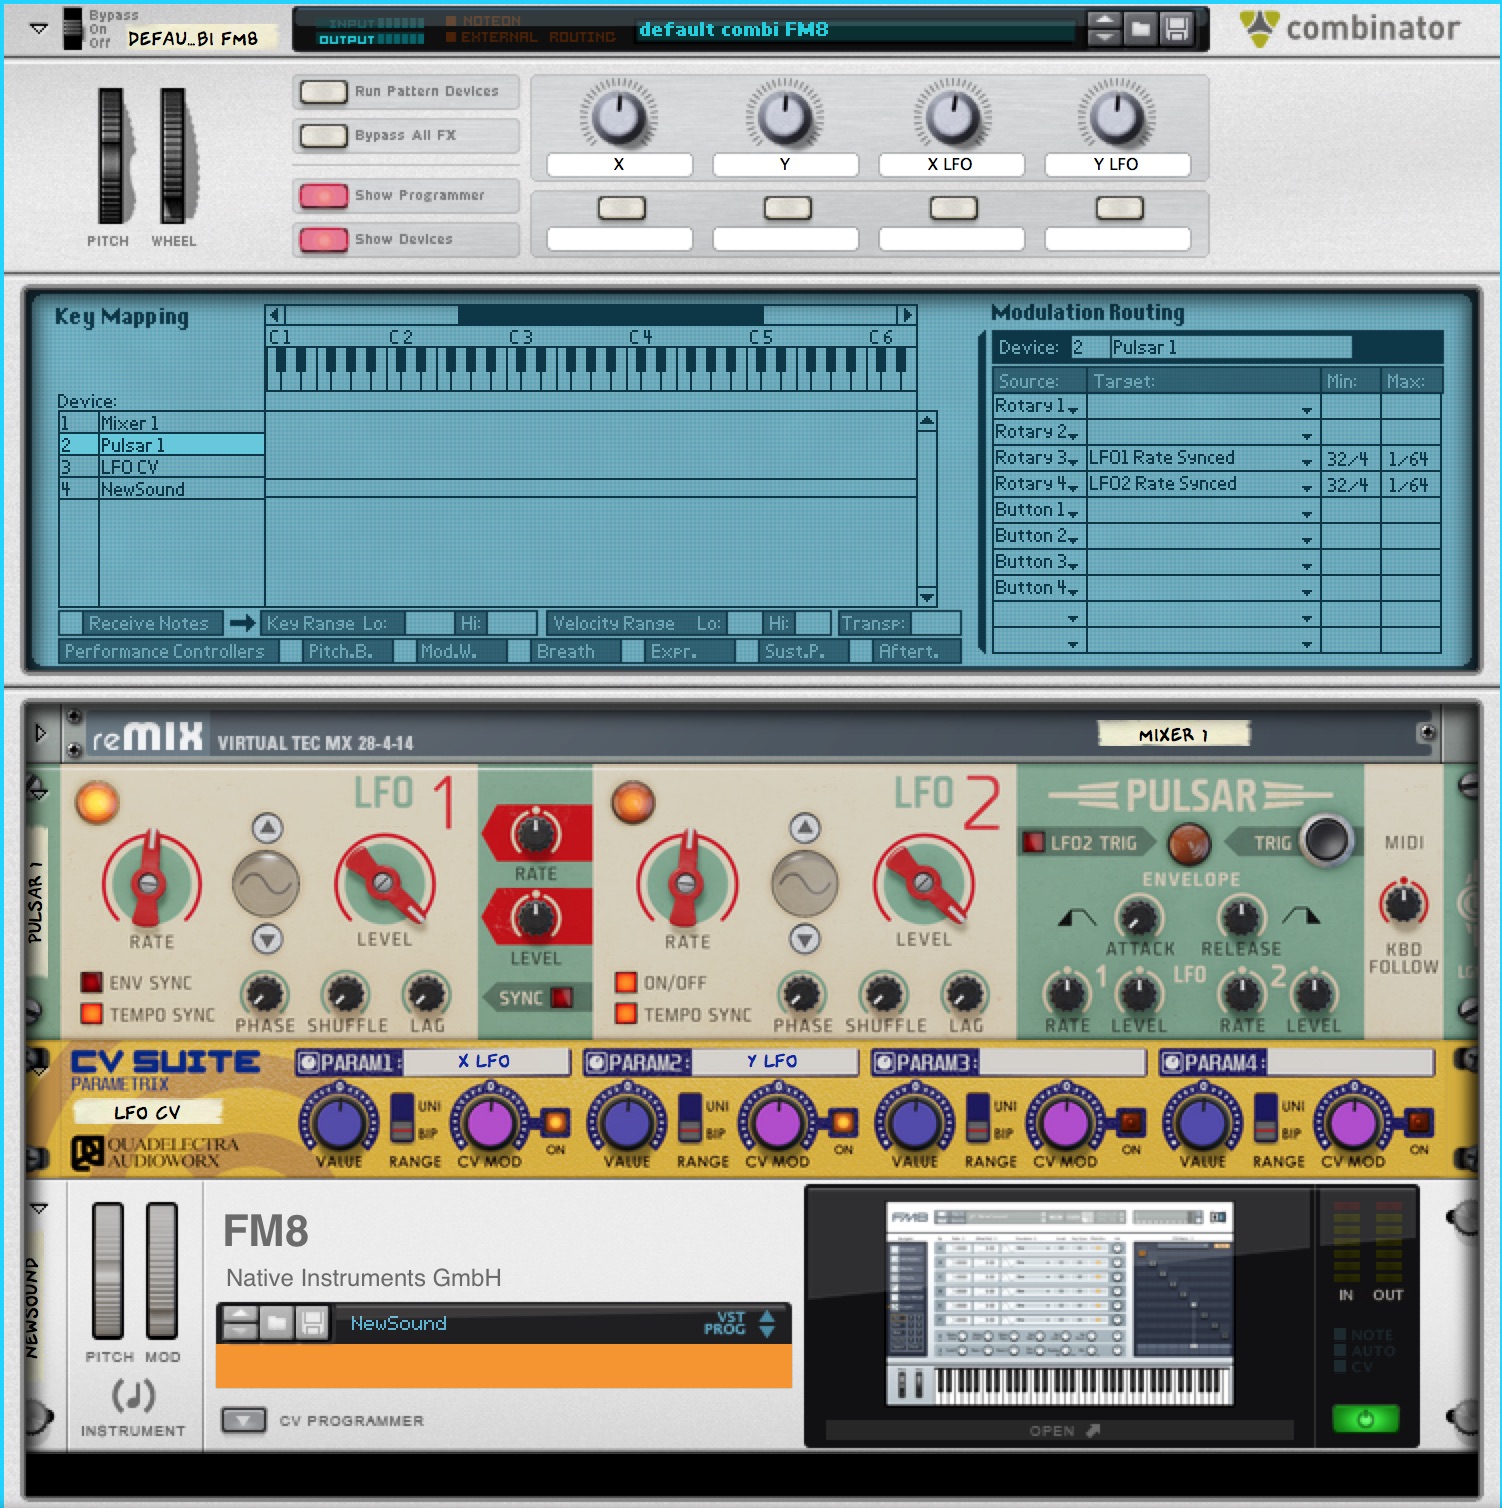Expand FM8 CV Programmer section

coord(243,1420)
